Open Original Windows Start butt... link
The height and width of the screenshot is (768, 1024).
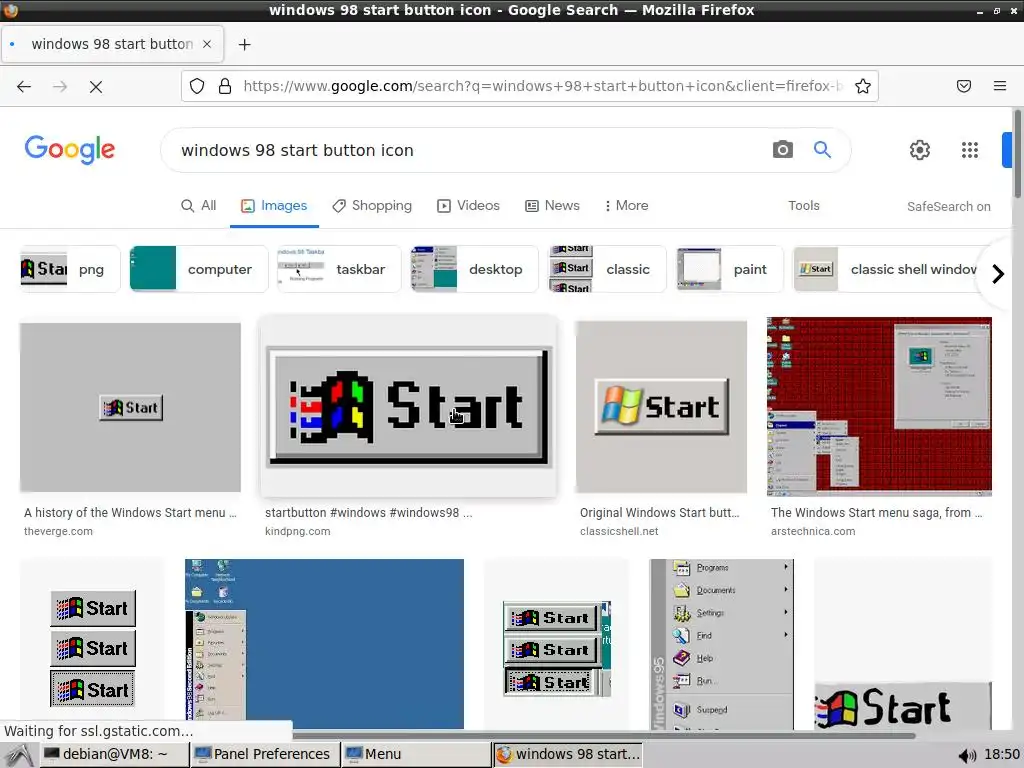pyautogui.click(x=660, y=513)
